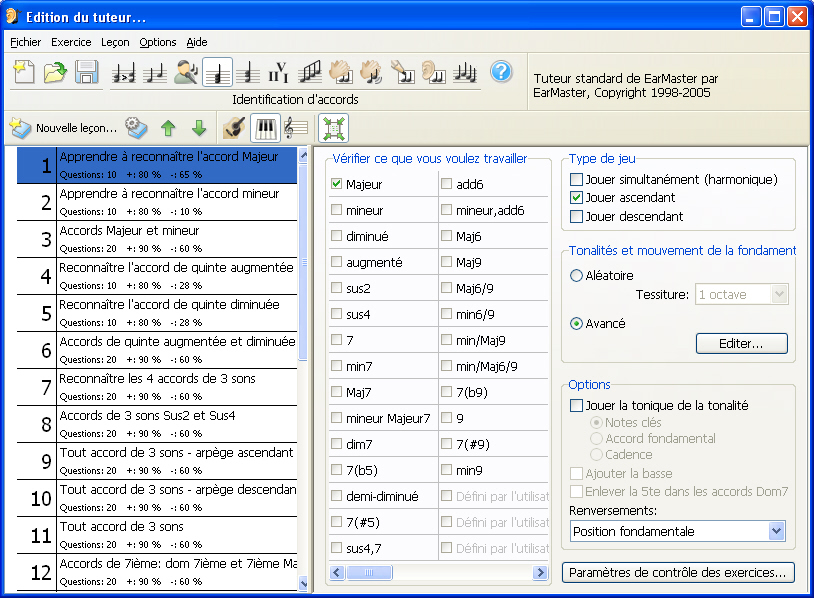Select the chord identification exercise icon
Screen dimensions: 814x598
217,72
